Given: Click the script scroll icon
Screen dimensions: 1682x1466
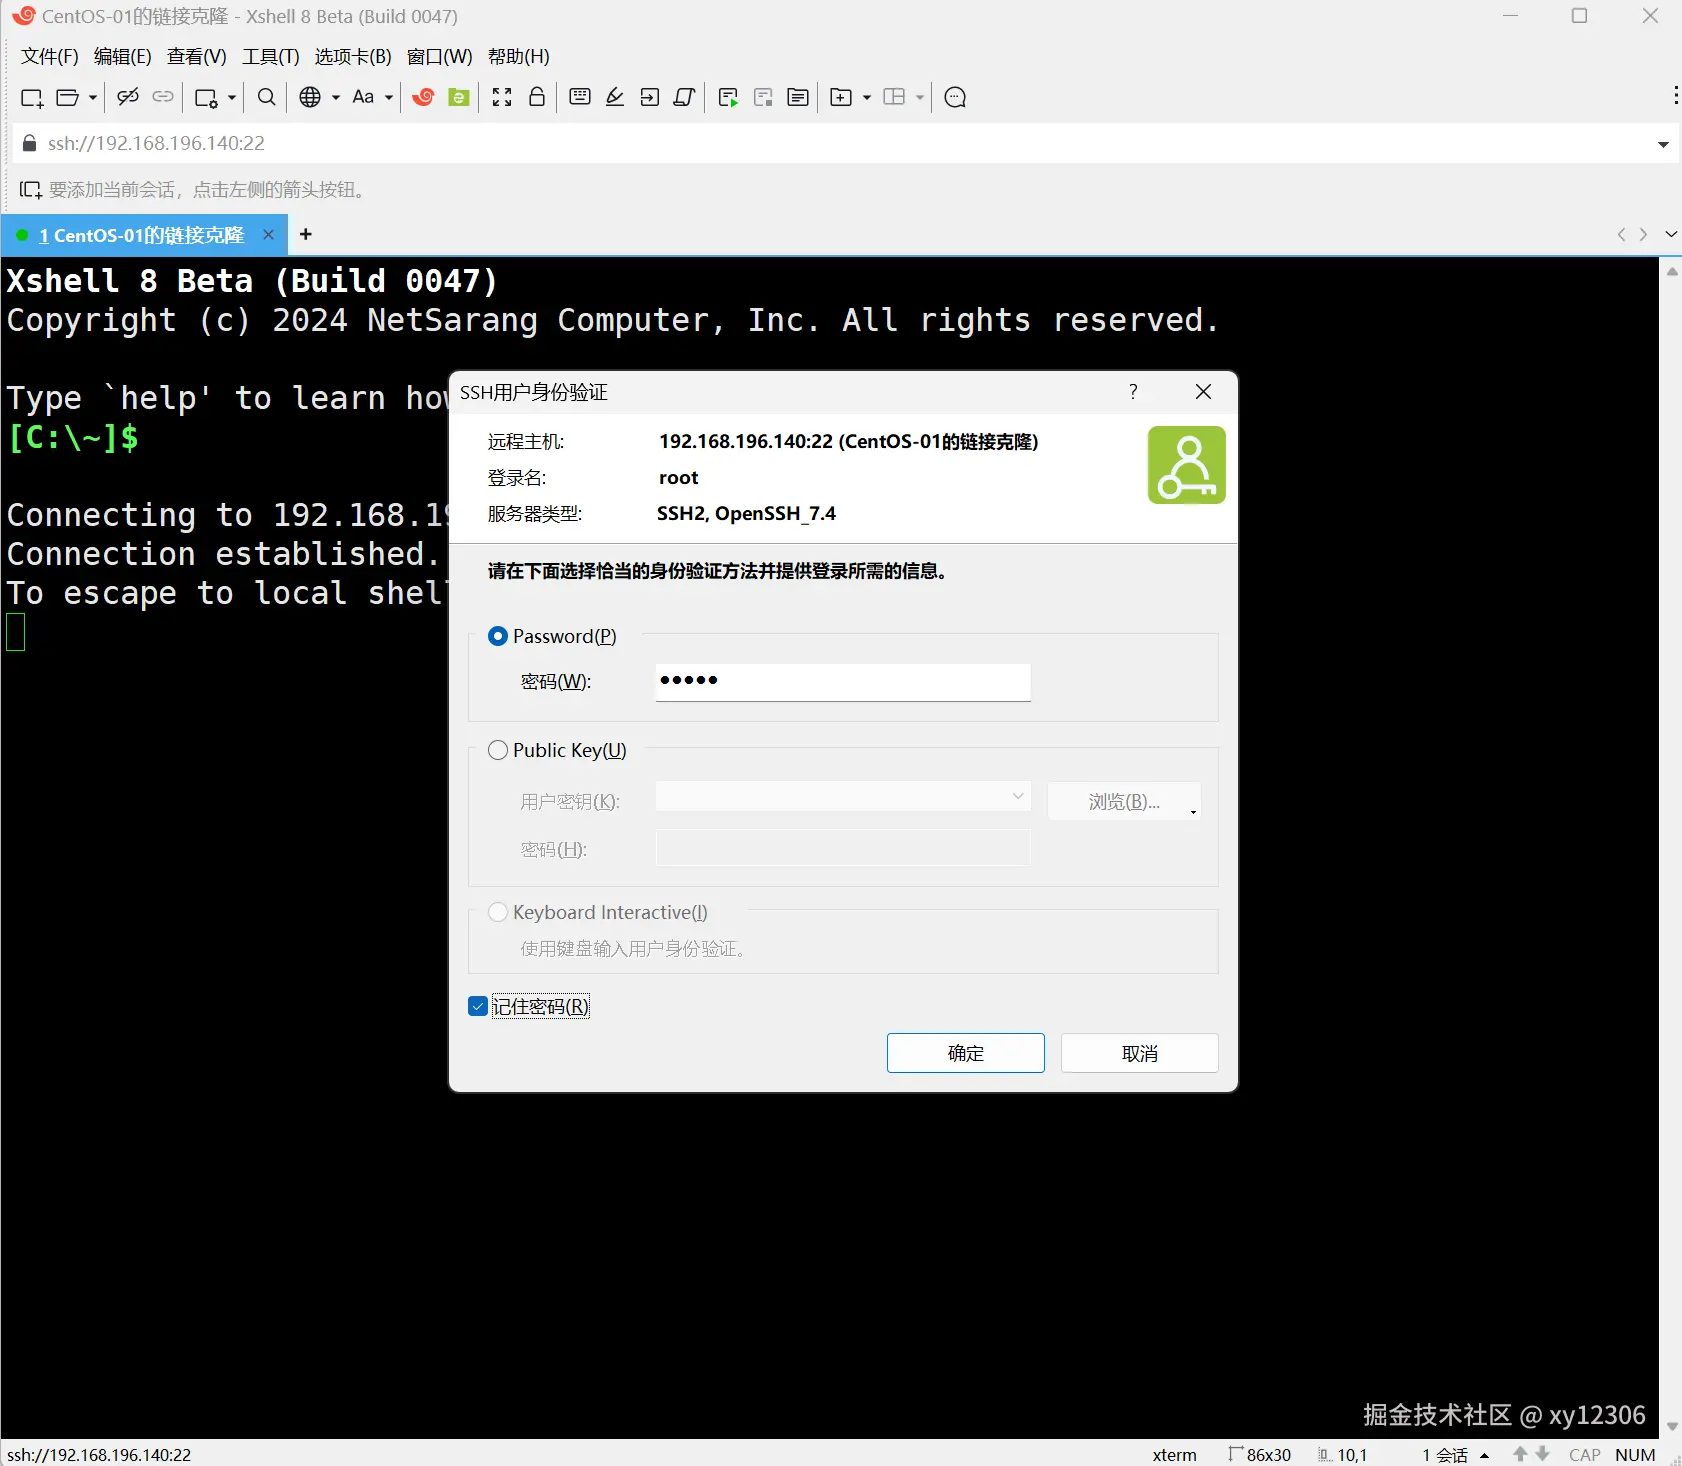Looking at the screenshot, I should click(685, 97).
